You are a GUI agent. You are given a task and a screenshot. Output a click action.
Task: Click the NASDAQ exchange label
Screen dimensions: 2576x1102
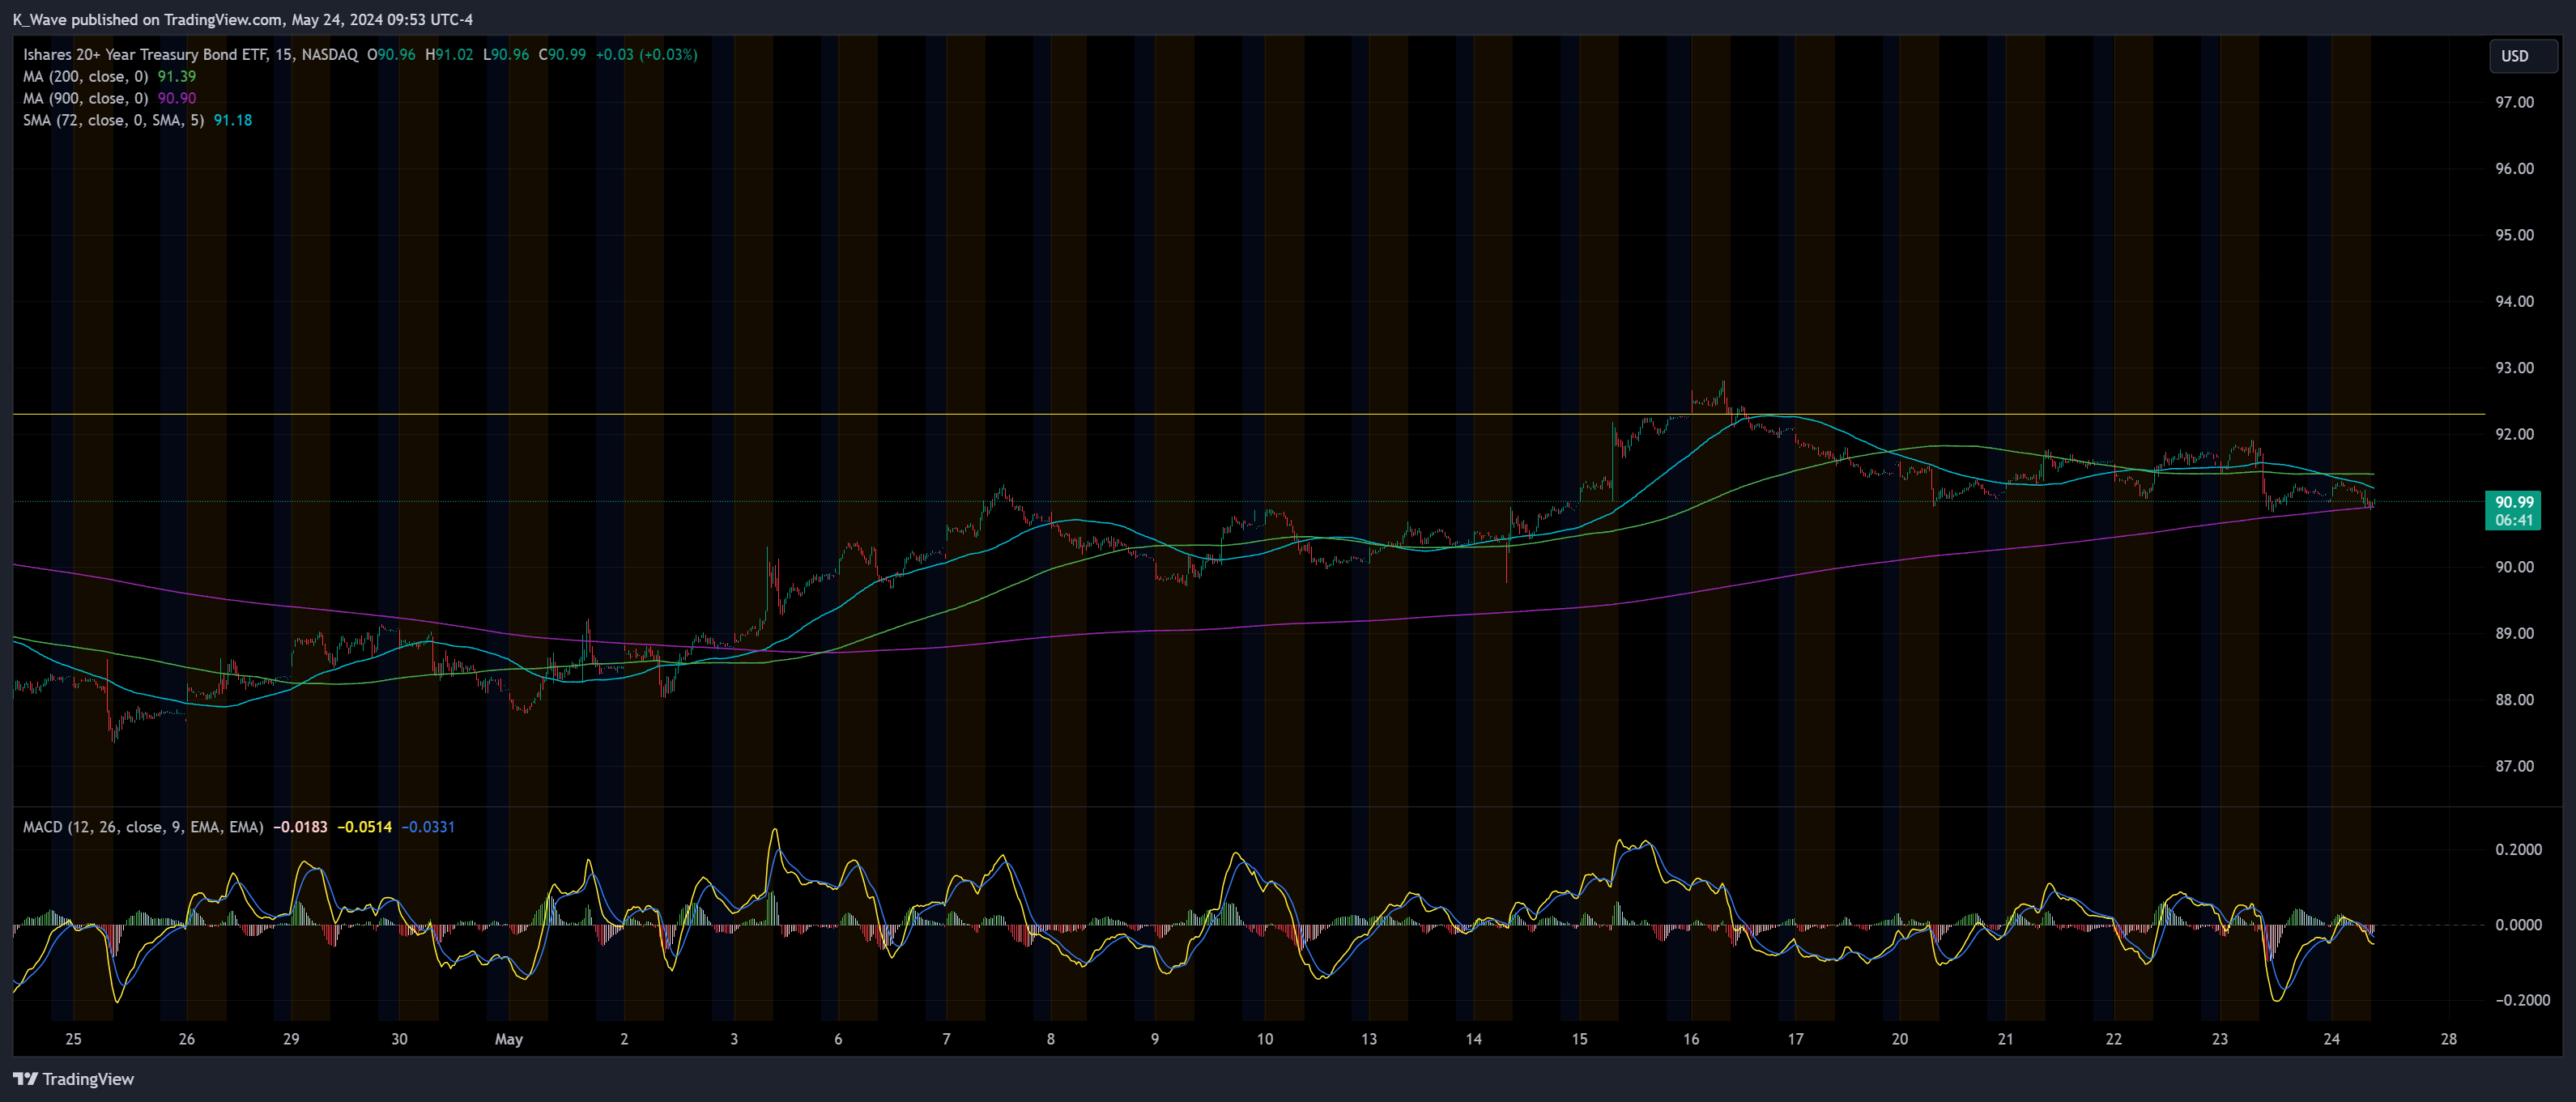(x=331, y=55)
